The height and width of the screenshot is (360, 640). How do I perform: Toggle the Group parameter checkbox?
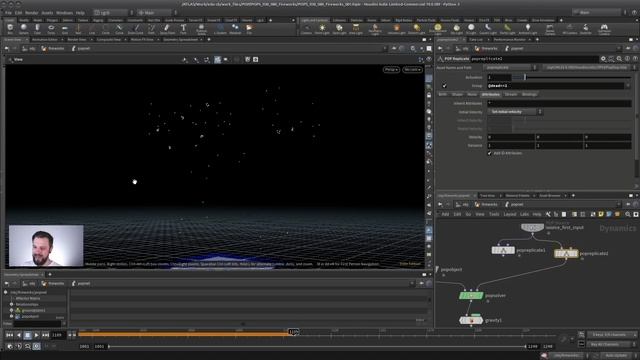coord(444,86)
